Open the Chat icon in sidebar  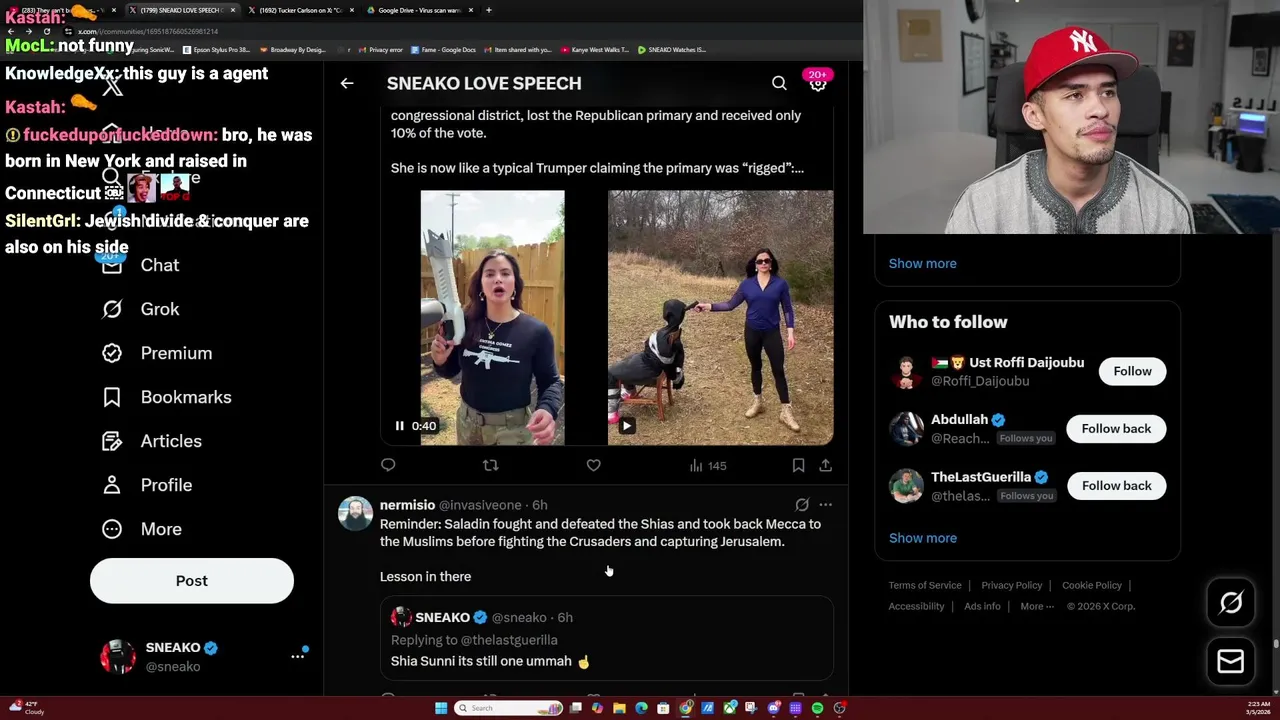point(112,265)
